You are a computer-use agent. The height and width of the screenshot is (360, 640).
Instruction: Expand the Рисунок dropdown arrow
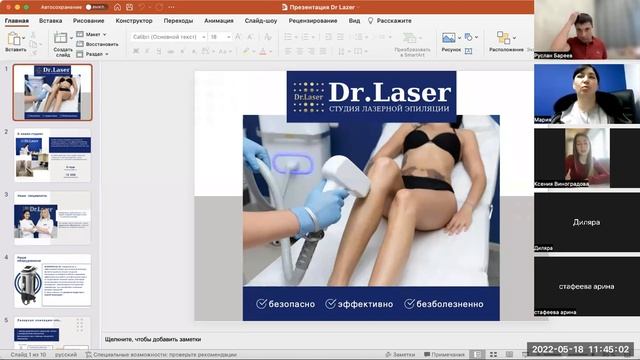[x=459, y=38]
